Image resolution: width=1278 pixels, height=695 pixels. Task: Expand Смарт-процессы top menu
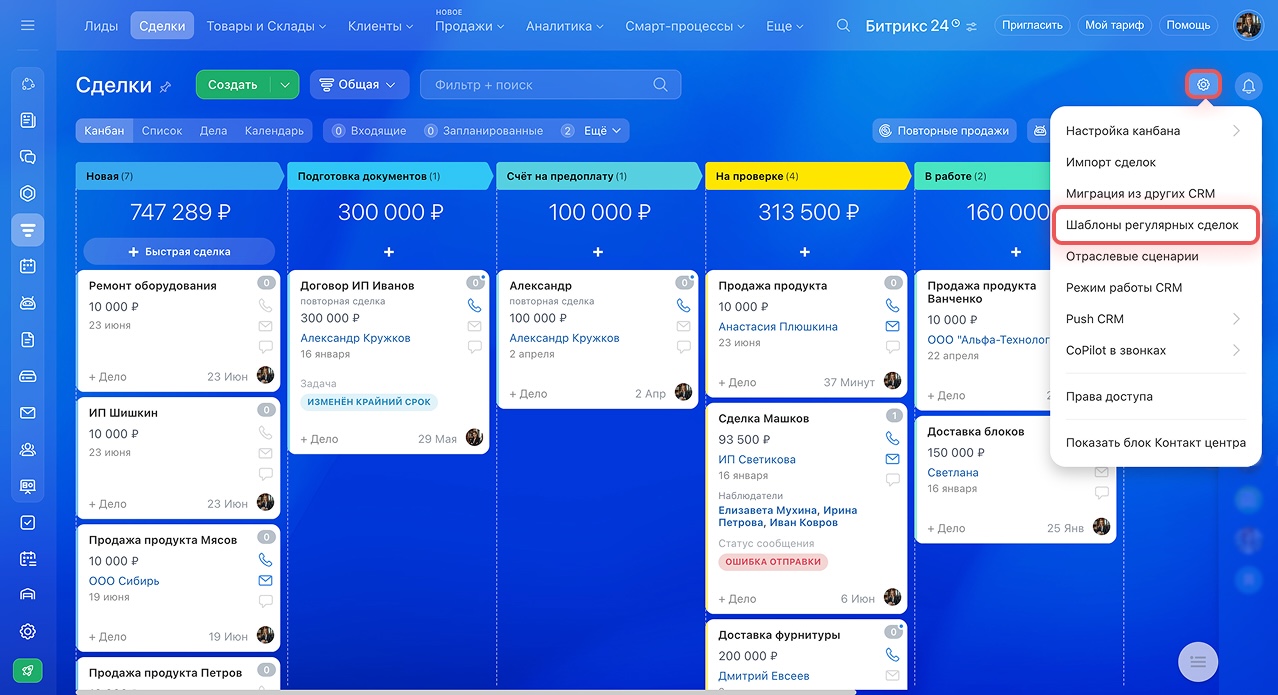coord(685,26)
